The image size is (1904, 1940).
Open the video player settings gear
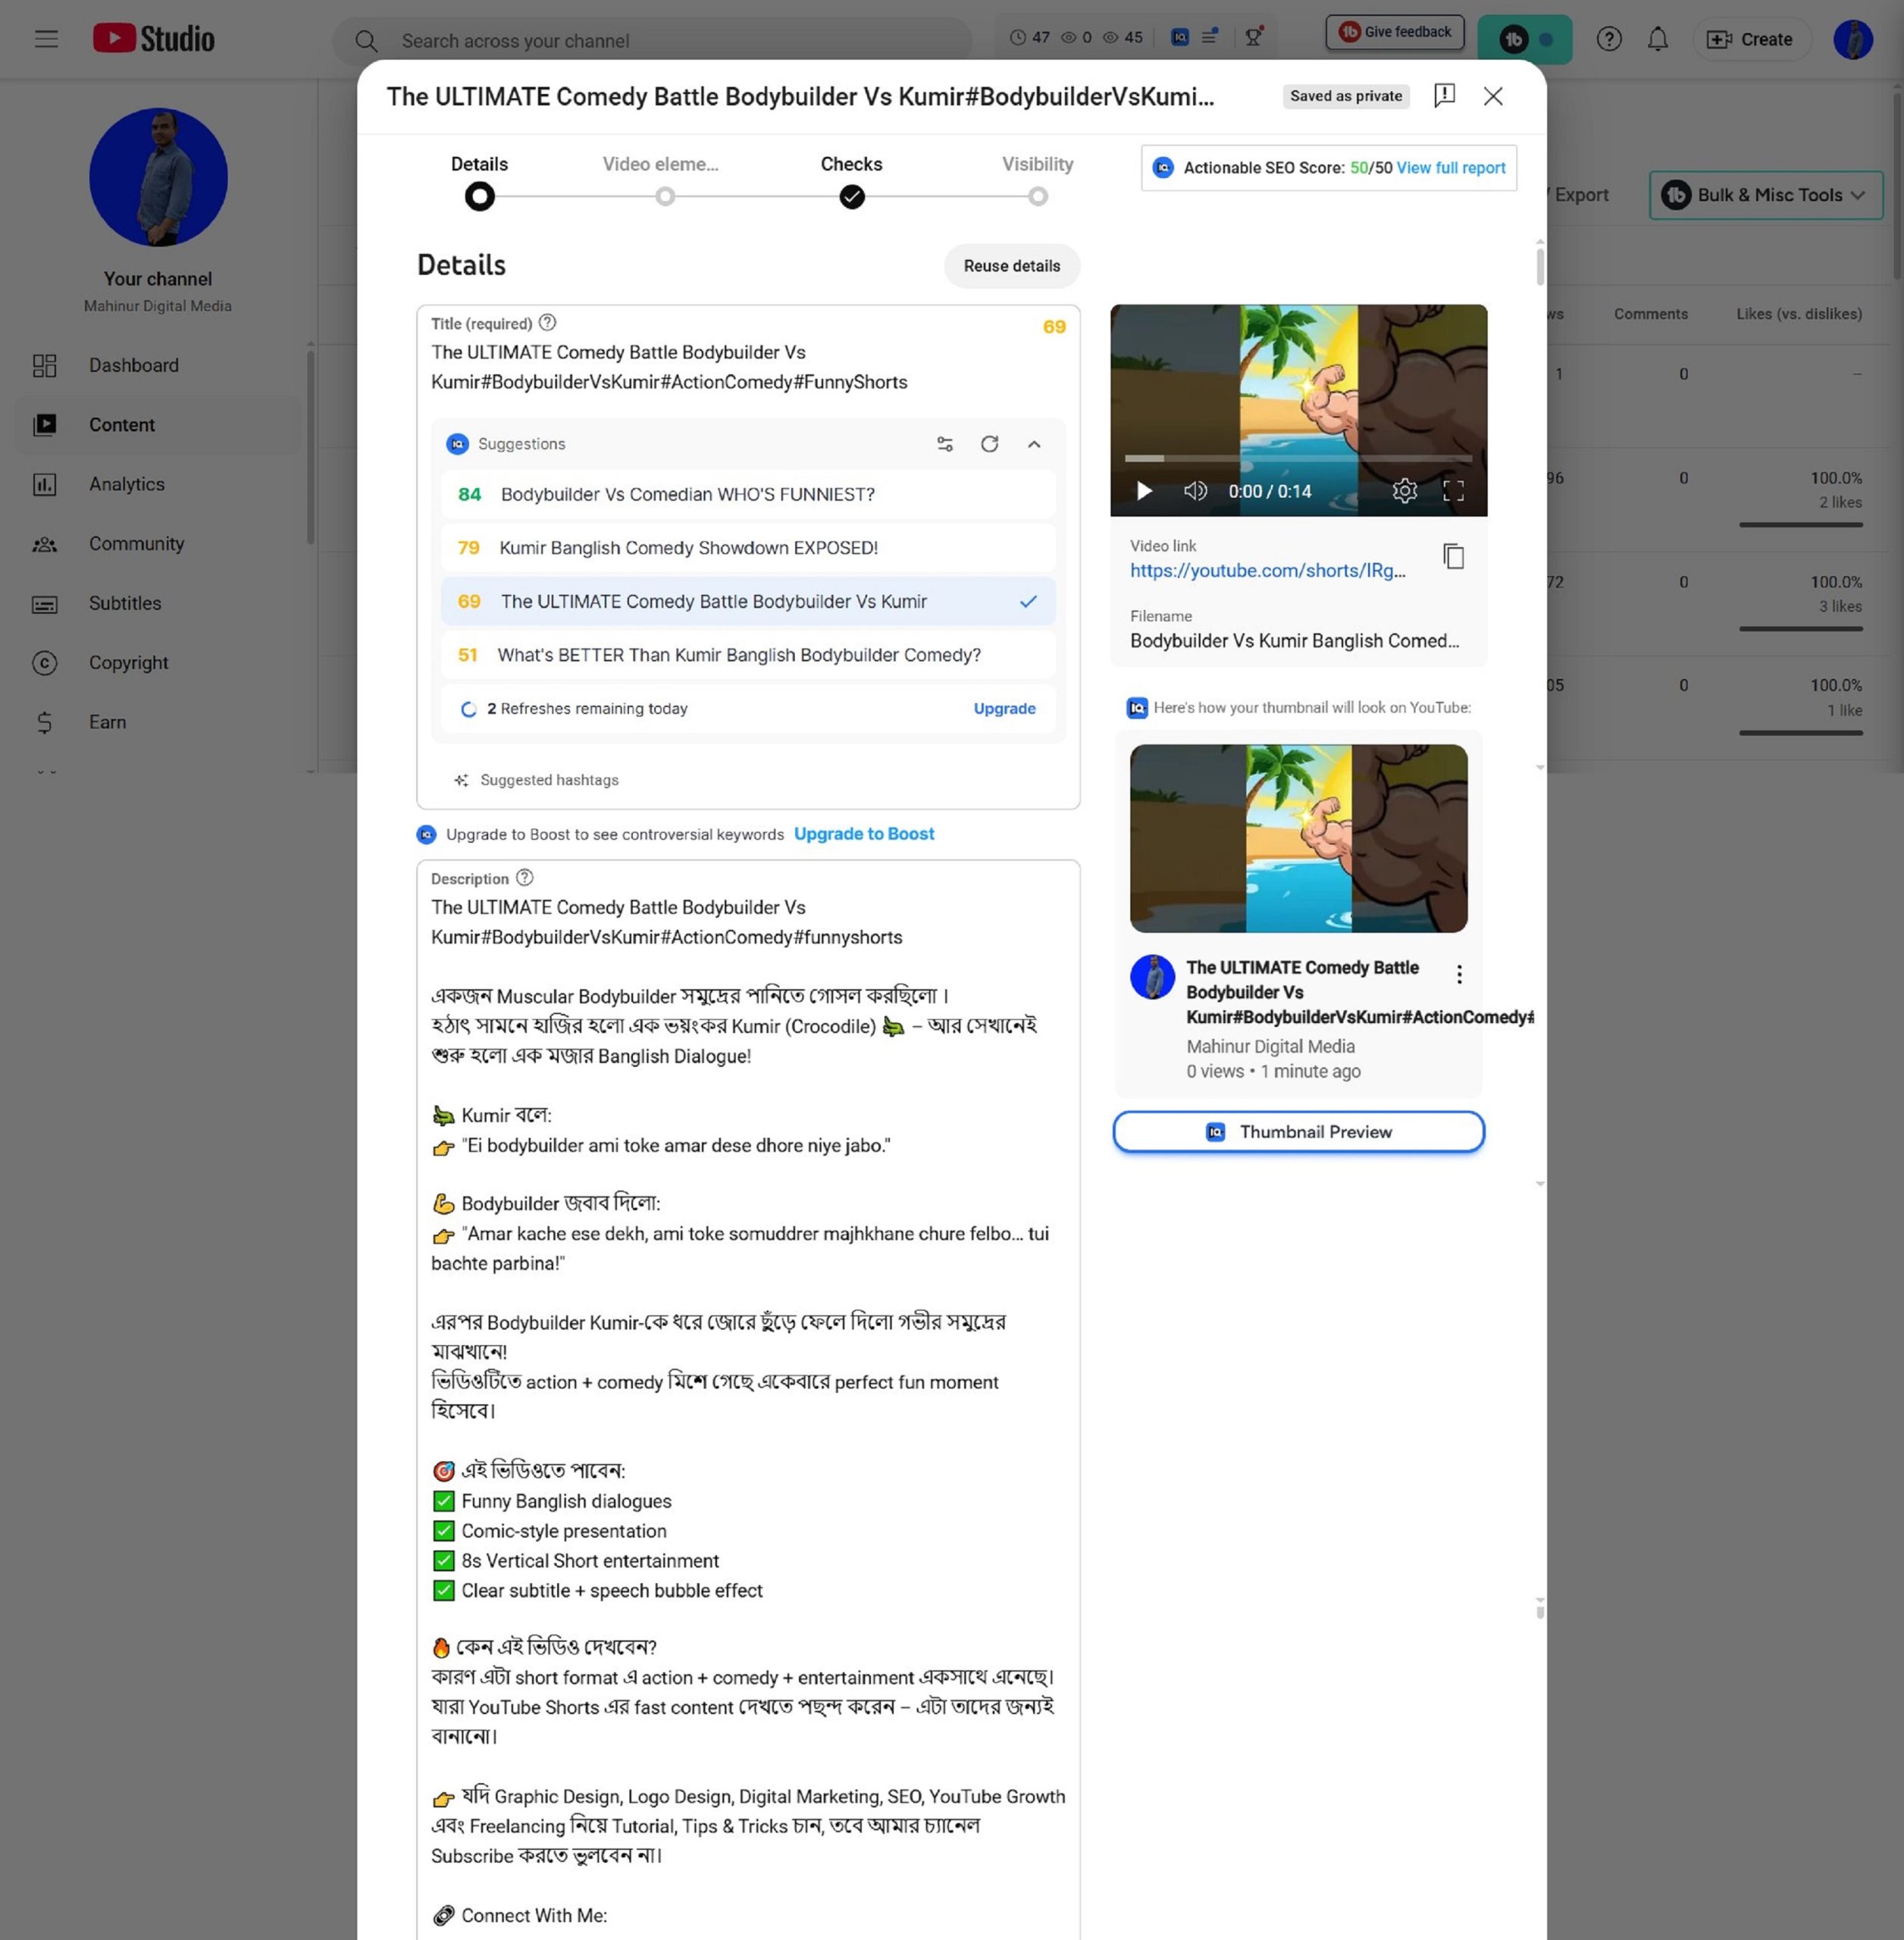click(x=1404, y=491)
